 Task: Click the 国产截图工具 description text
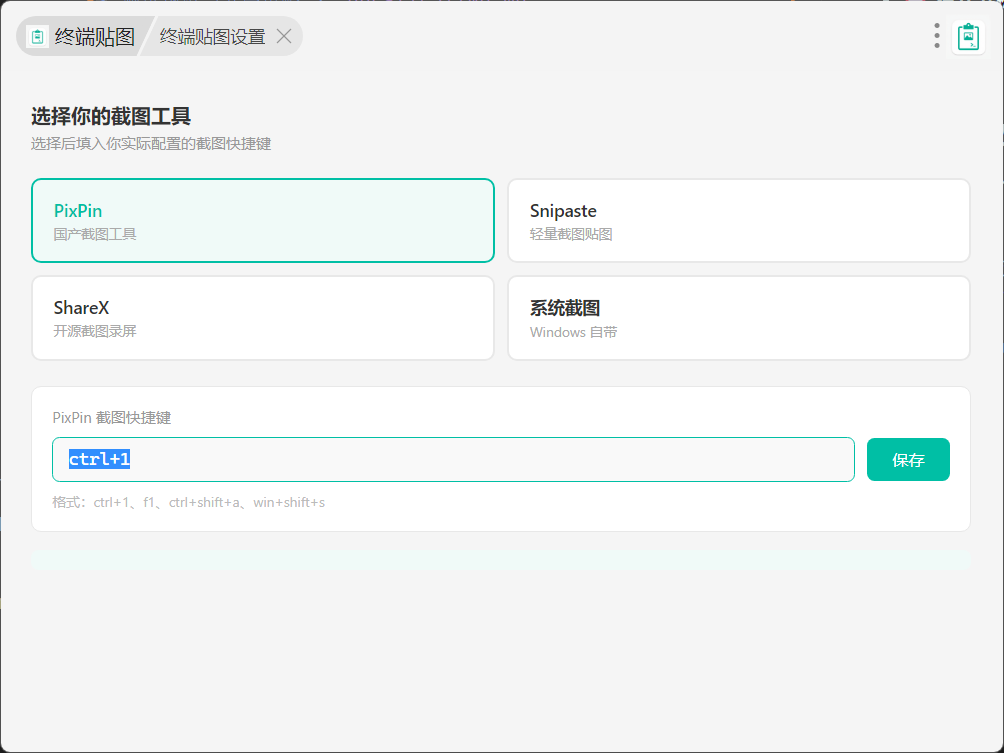point(95,235)
